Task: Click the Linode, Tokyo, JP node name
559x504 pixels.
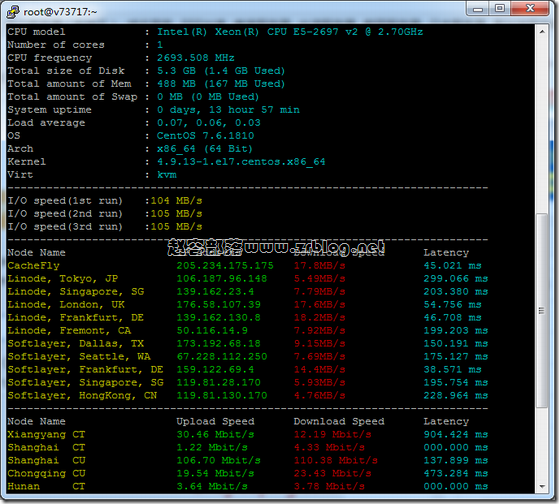Action: tap(63, 279)
